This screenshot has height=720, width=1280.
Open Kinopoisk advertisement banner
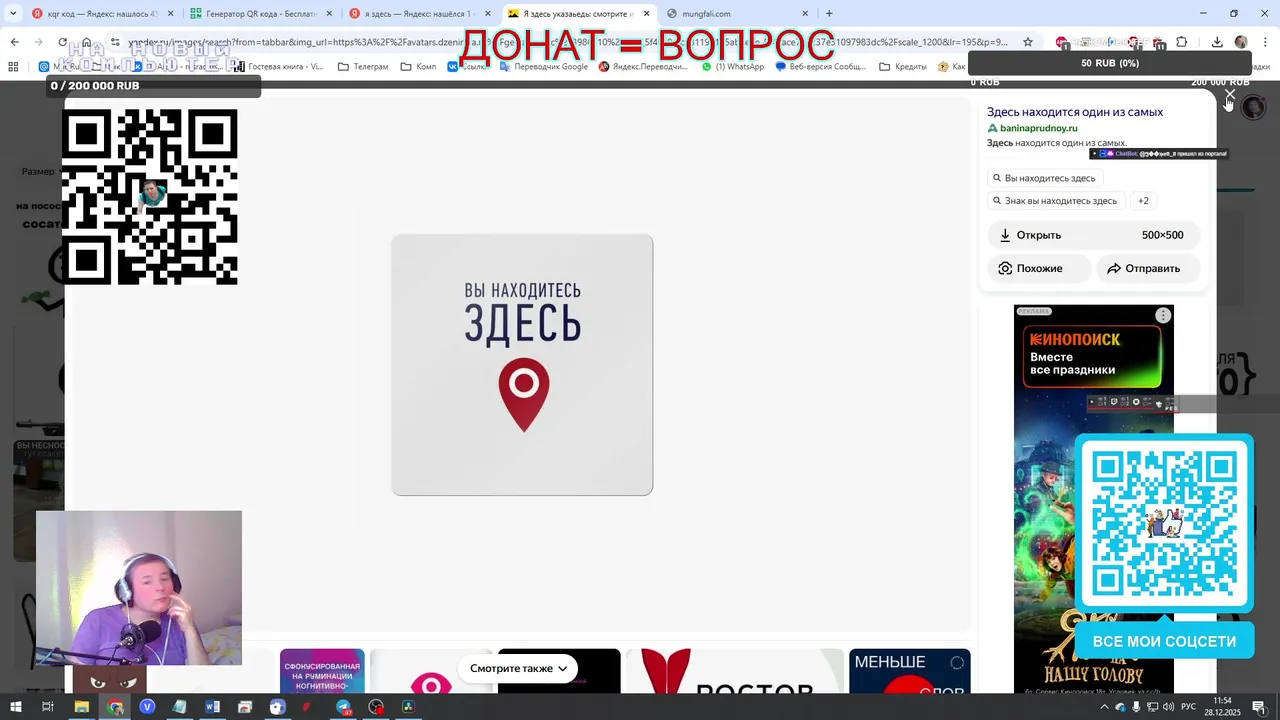tap(1093, 499)
